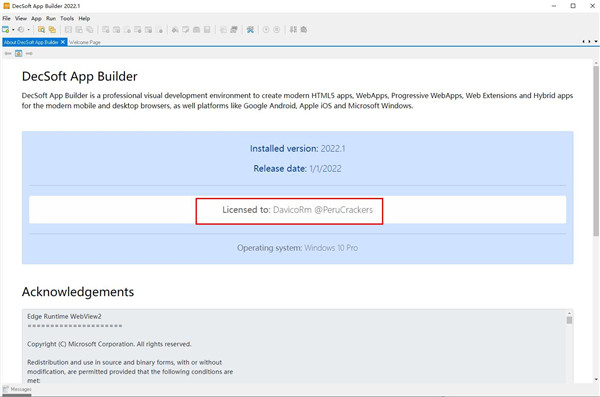Open the Help menu
The image size is (600, 397).
(84, 18)
